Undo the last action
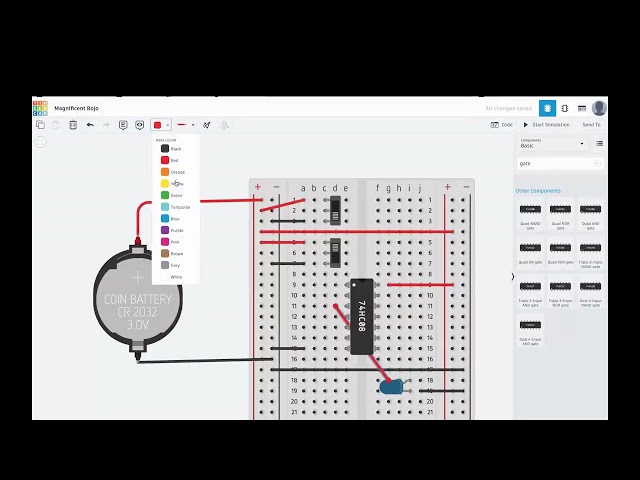640x480 pixels. click(x=90, y=125)
